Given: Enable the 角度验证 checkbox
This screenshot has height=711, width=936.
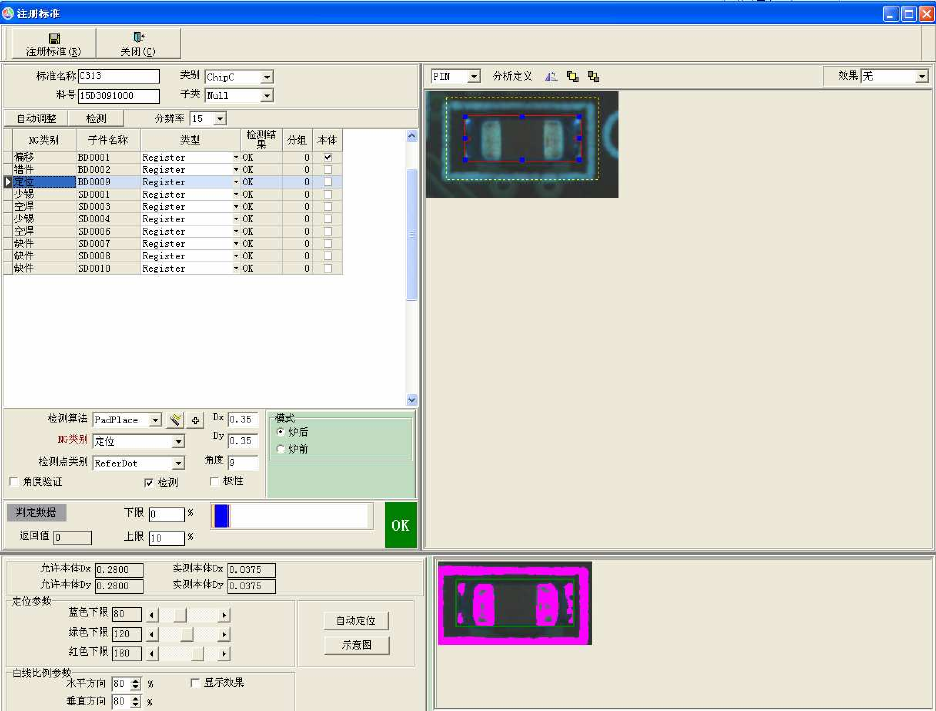Looking at the screenshot, I should tap(14, 481).
